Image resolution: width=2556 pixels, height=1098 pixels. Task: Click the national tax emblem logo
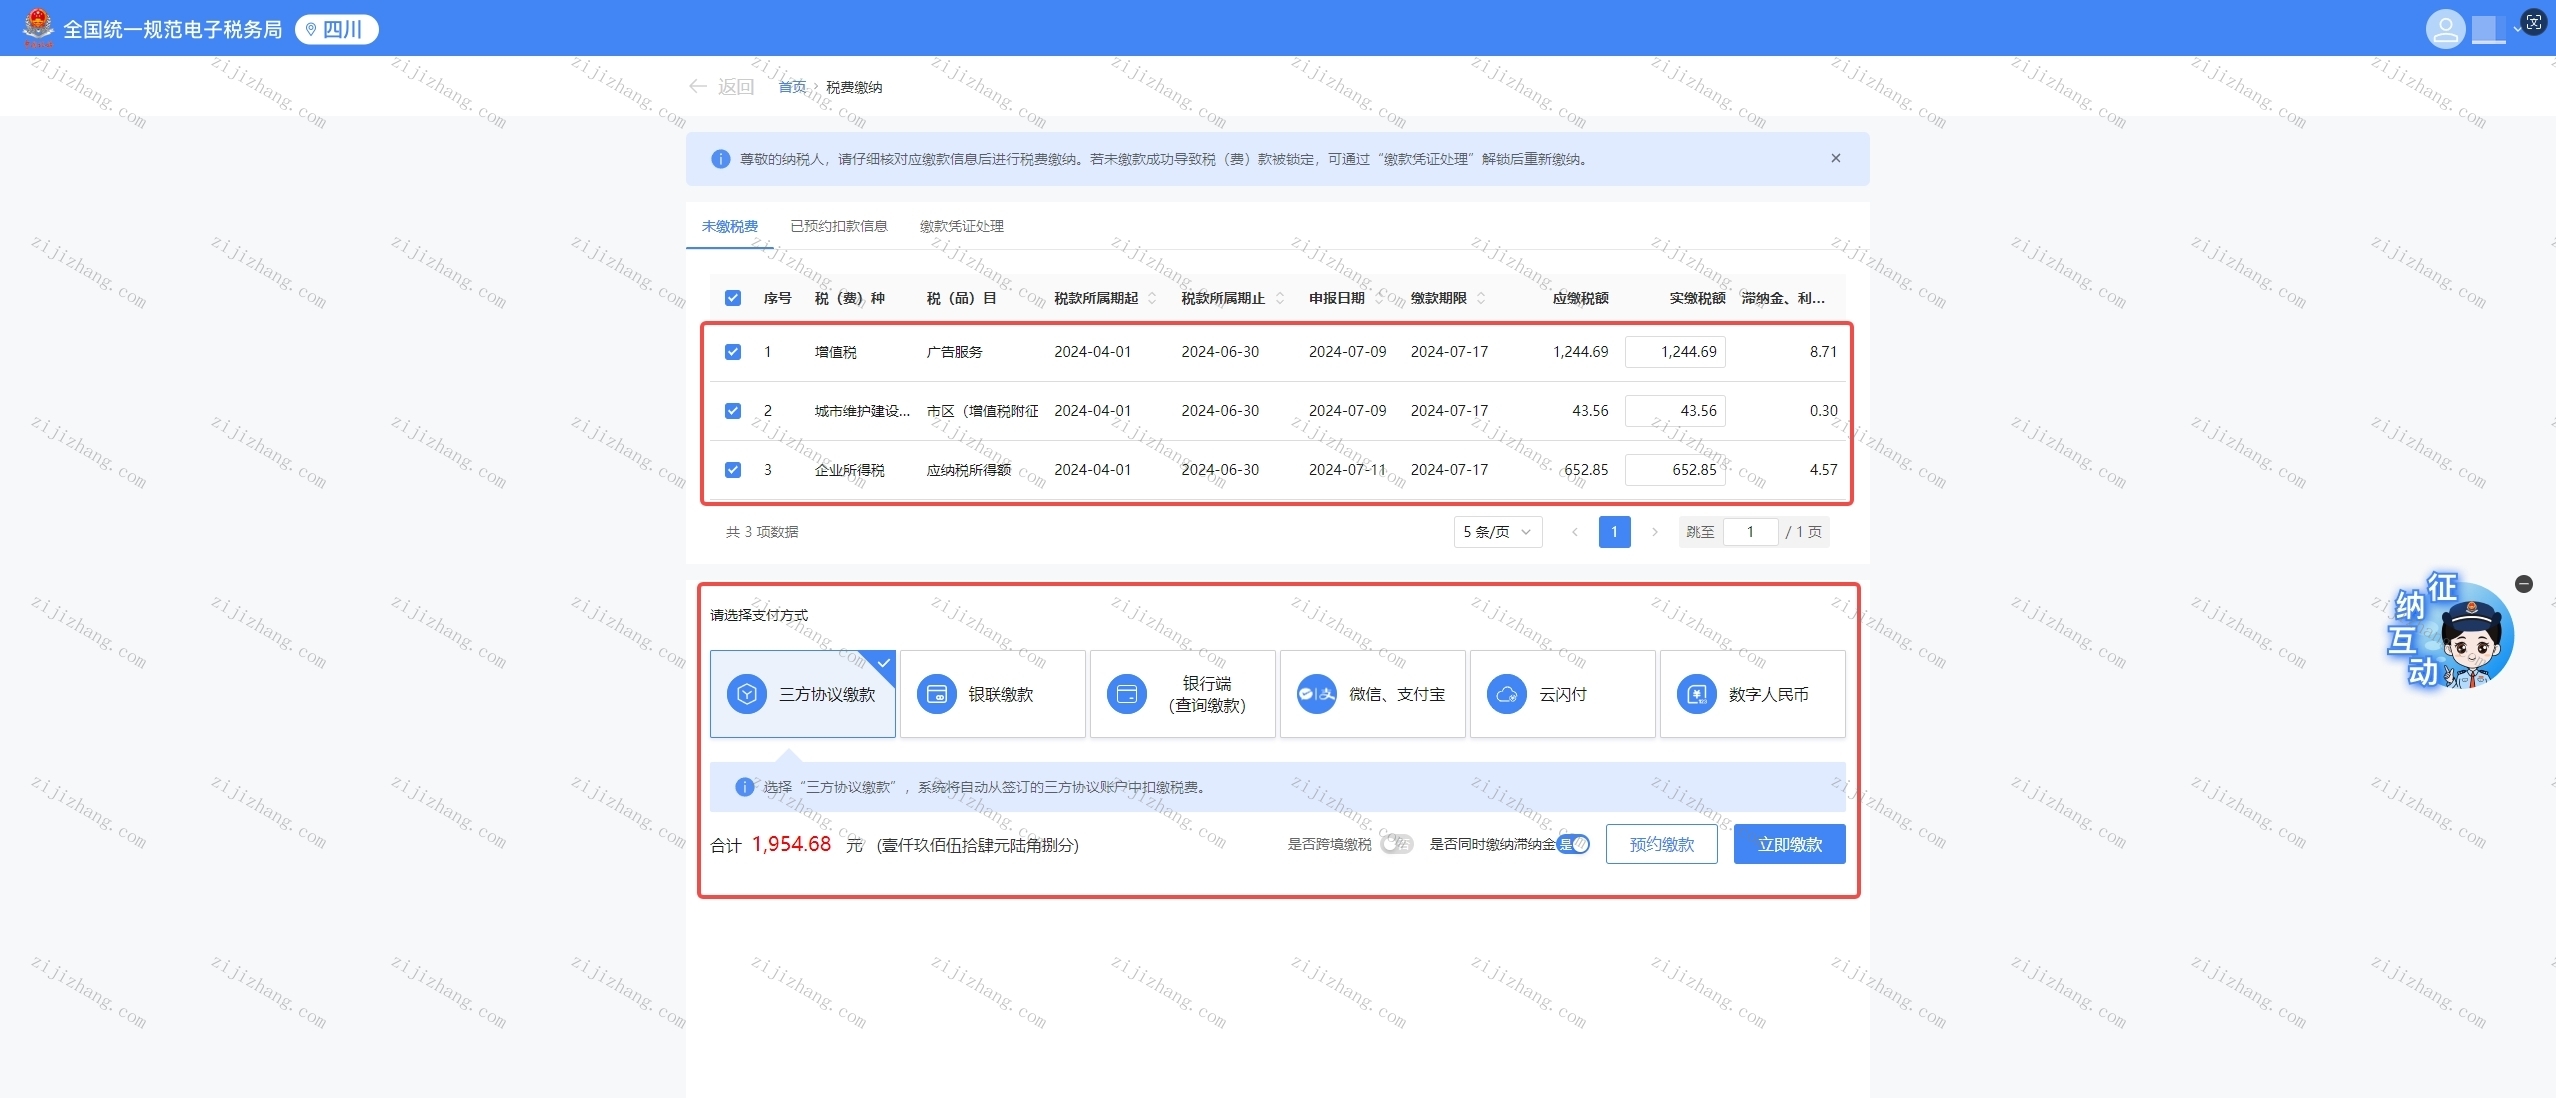[x=38, y=28]
